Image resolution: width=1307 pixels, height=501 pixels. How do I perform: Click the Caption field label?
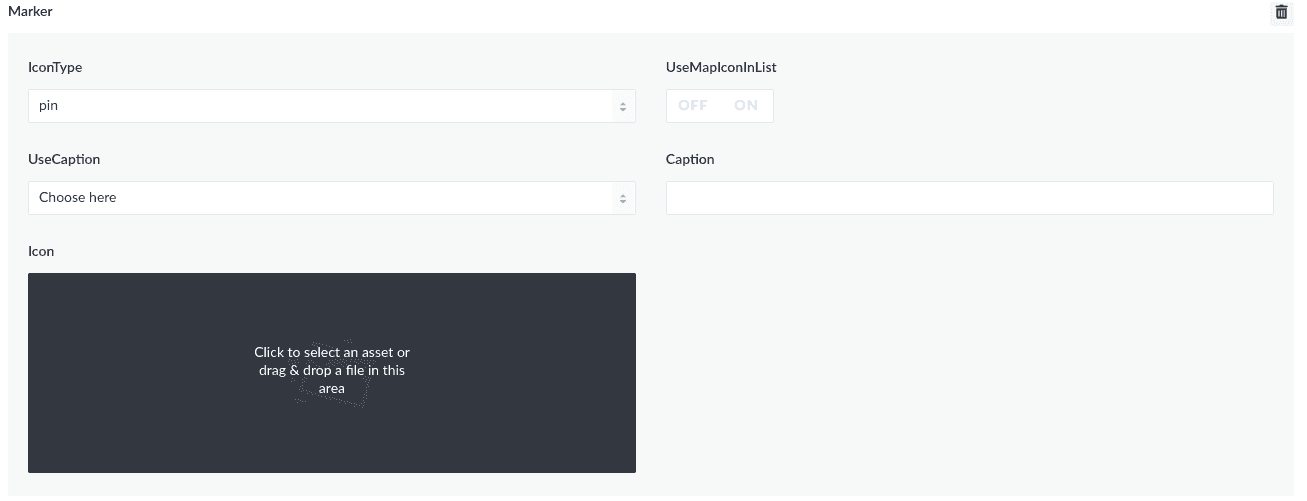pyautogui.click(x=690, y=159)
